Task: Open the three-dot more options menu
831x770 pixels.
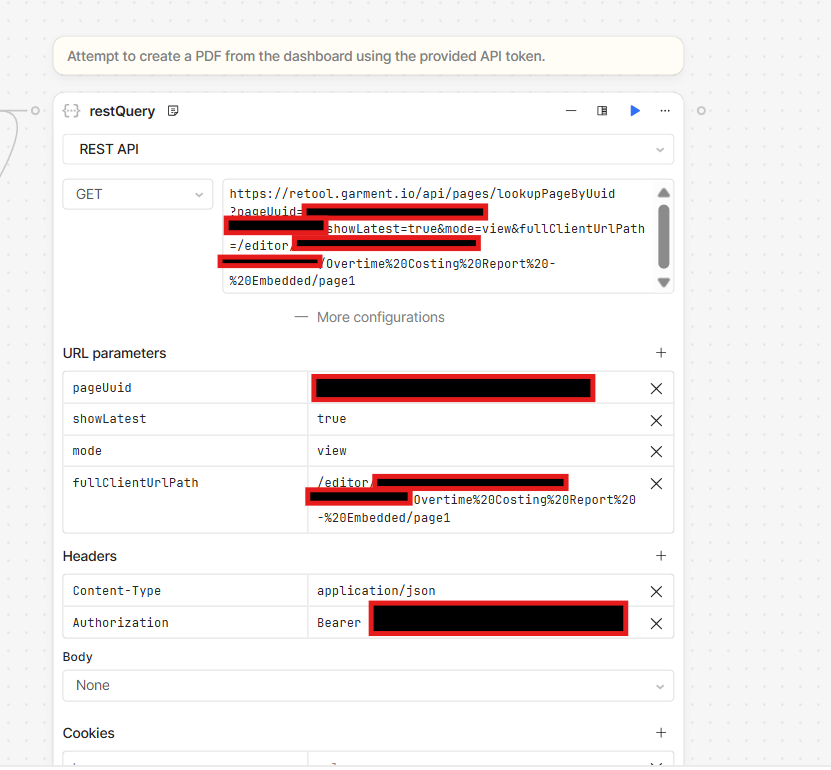Action: [x=665, y=111]
